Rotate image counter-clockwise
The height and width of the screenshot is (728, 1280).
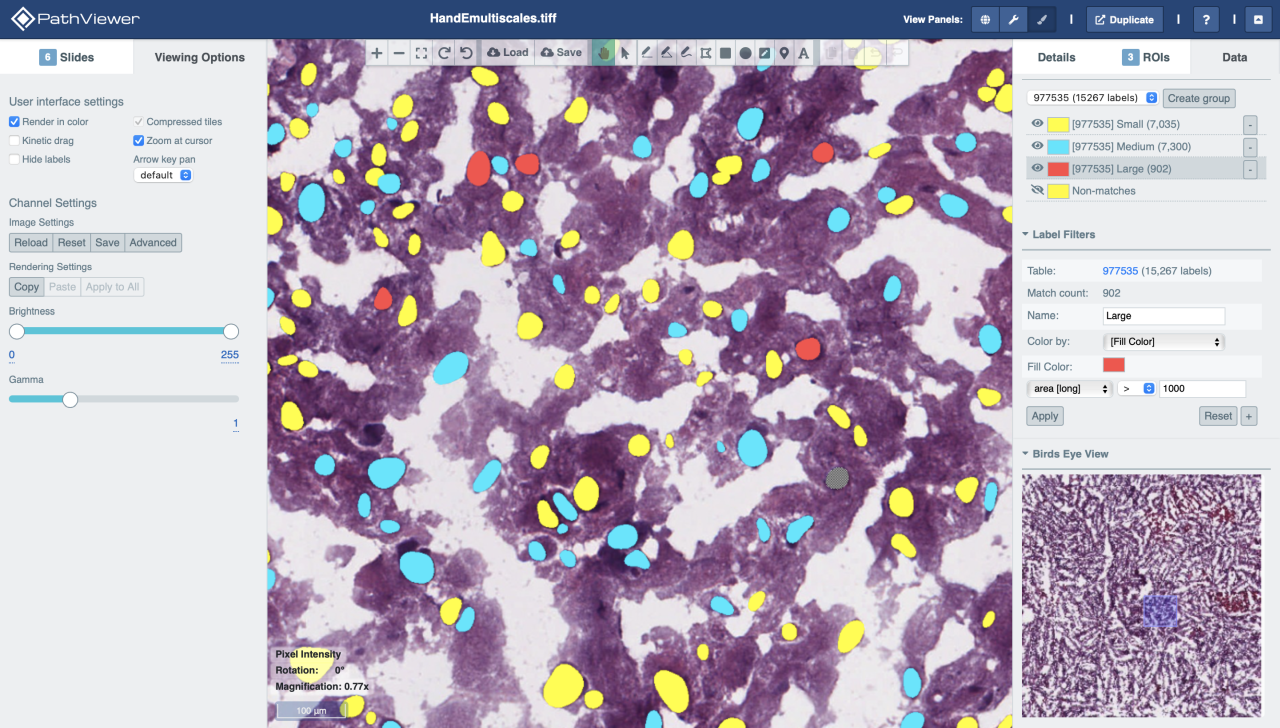466,53
